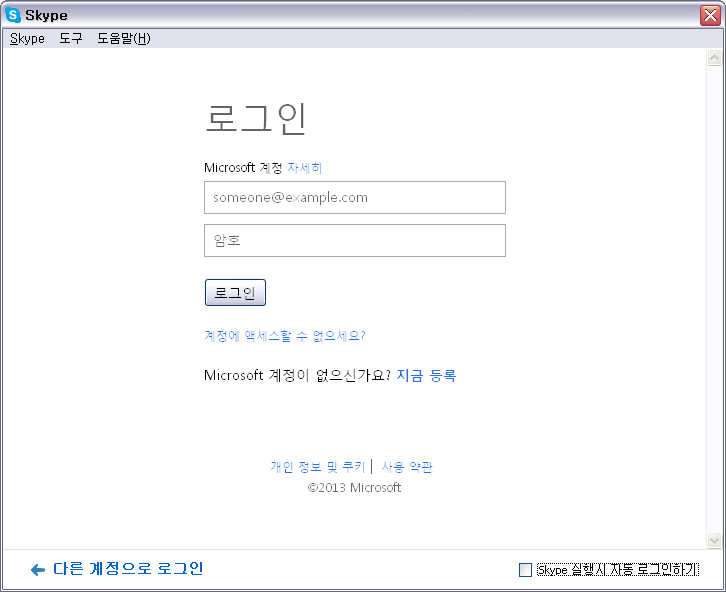Focus the 암호 password field

(355, 241)
